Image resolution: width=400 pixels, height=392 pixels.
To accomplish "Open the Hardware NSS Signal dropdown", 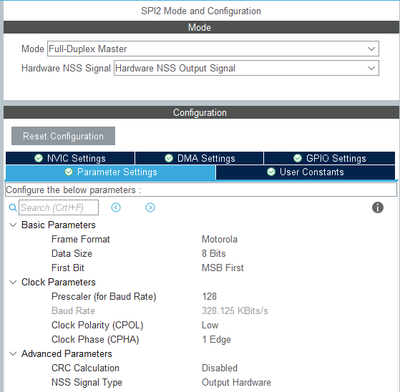I will click(x=246, y=68).
